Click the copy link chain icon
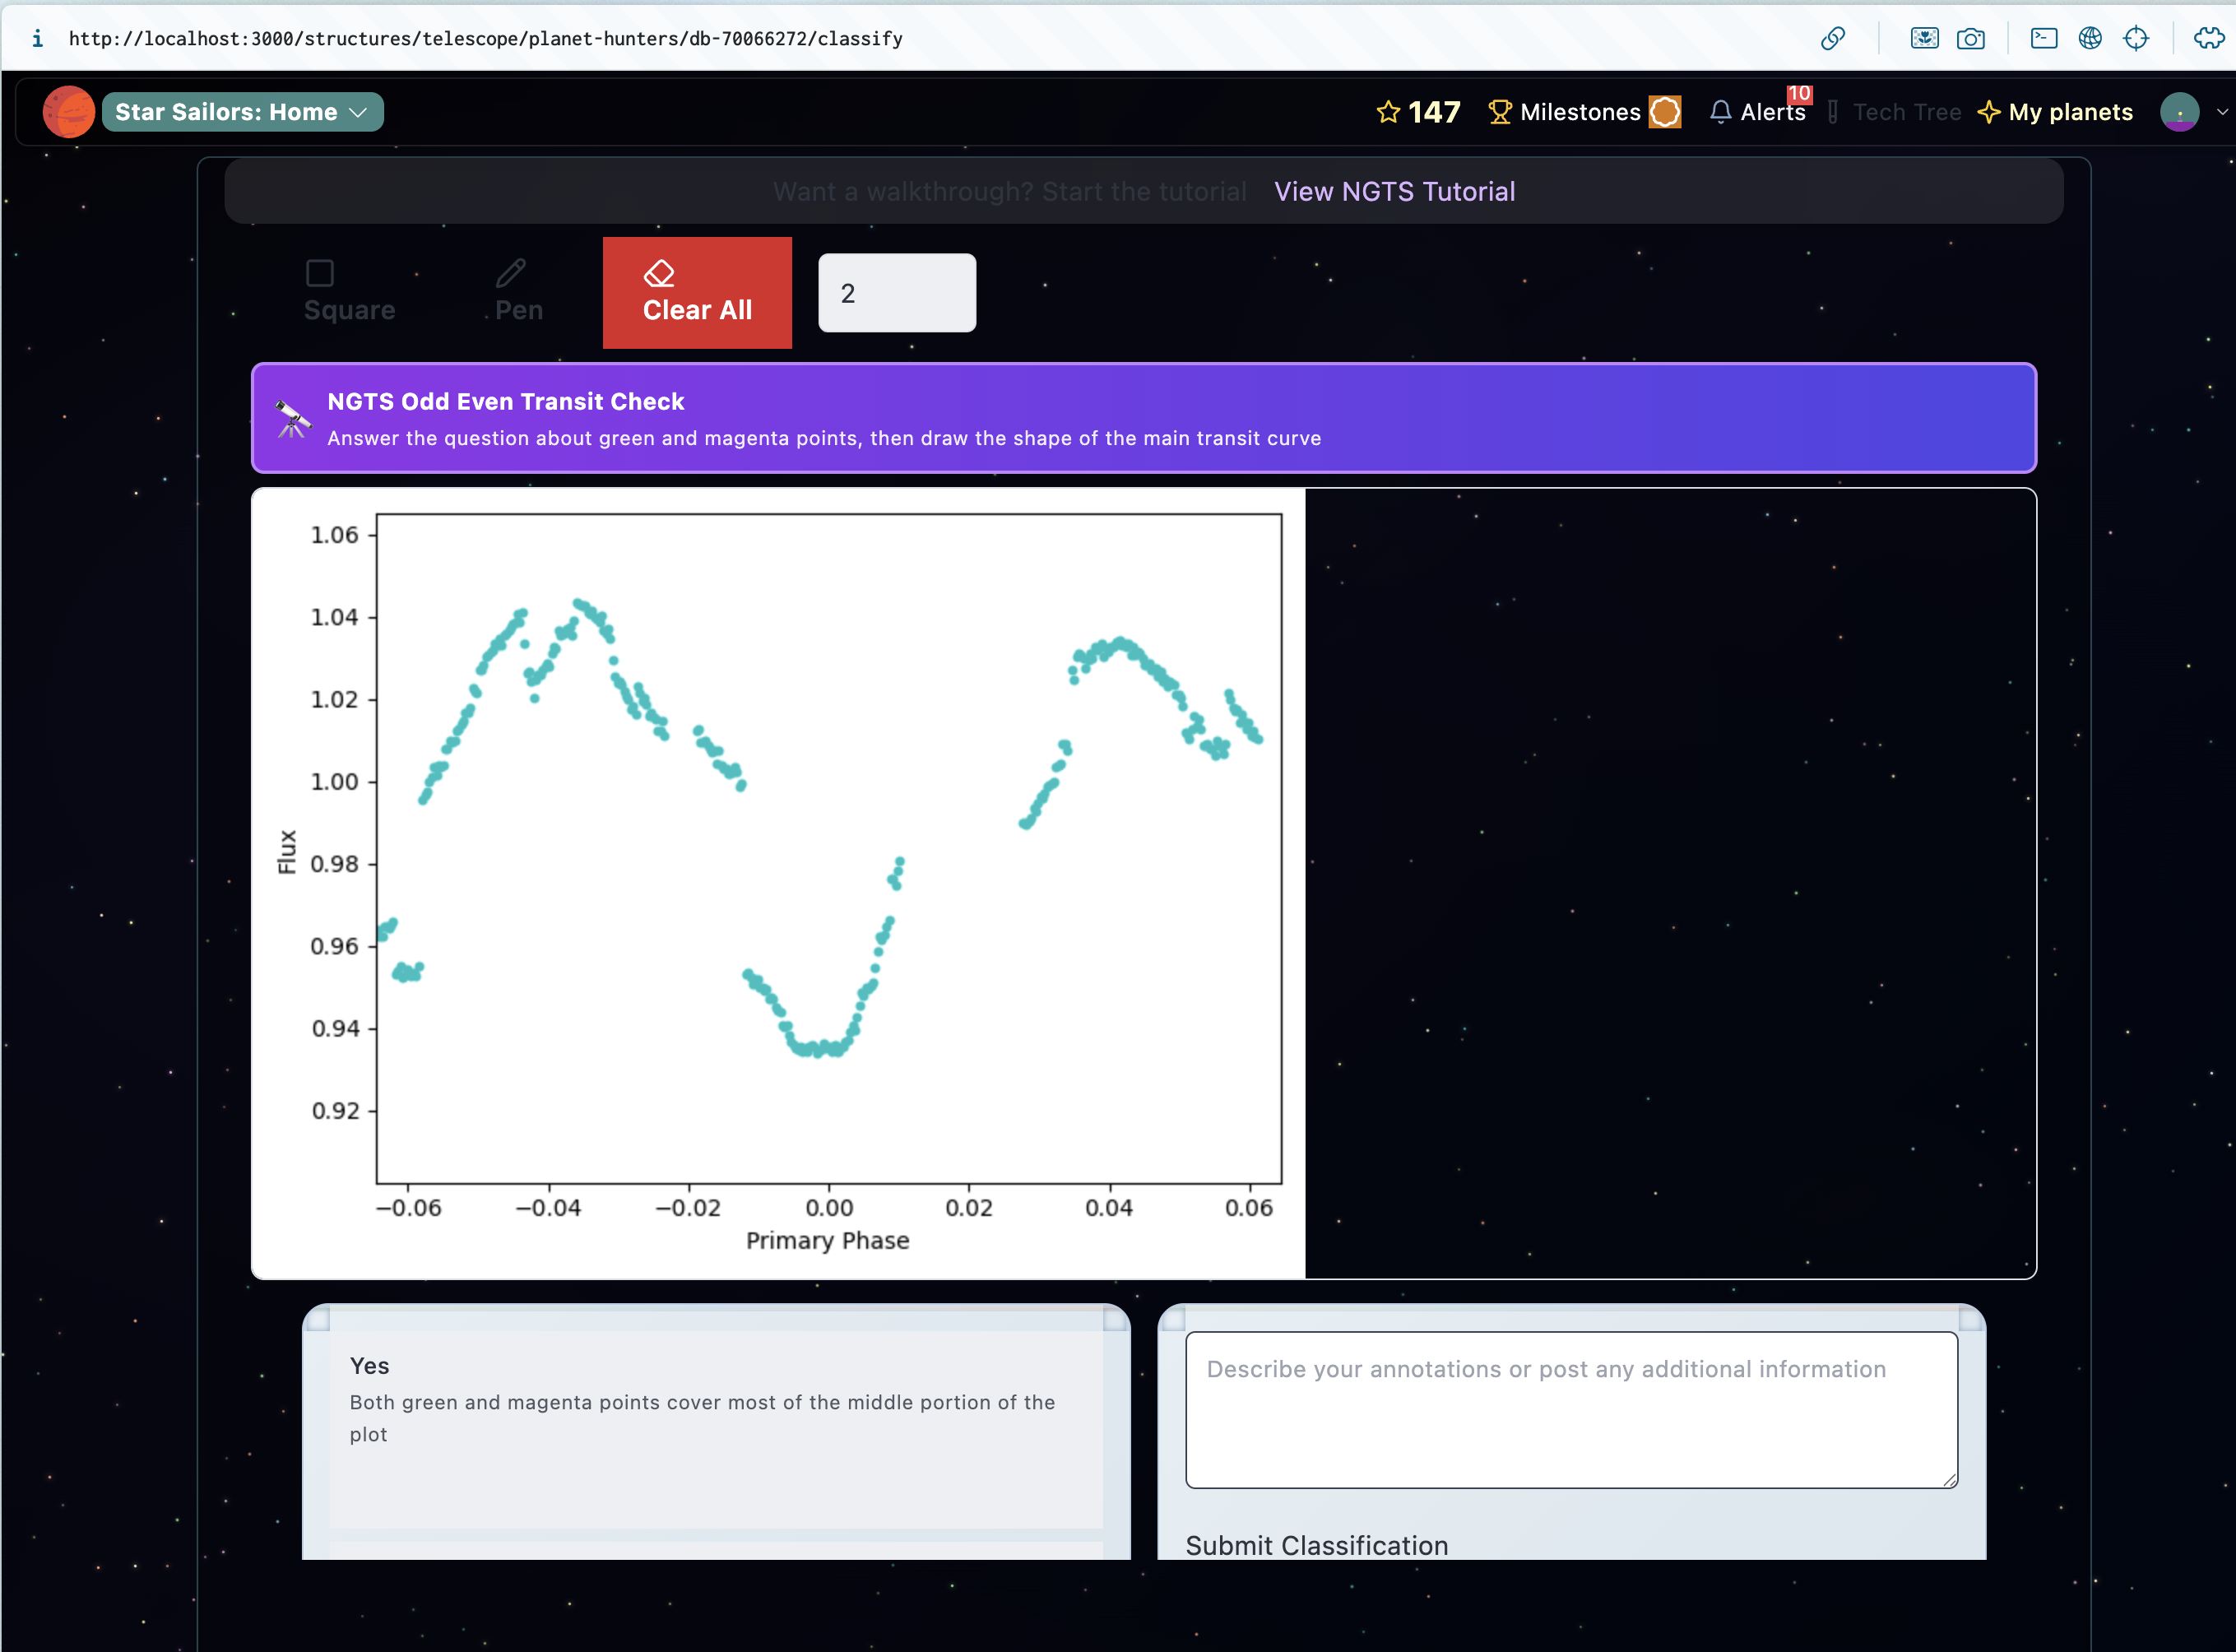The width and height of the screenshot is (2236, 1652). click(x=1832, y=38)
